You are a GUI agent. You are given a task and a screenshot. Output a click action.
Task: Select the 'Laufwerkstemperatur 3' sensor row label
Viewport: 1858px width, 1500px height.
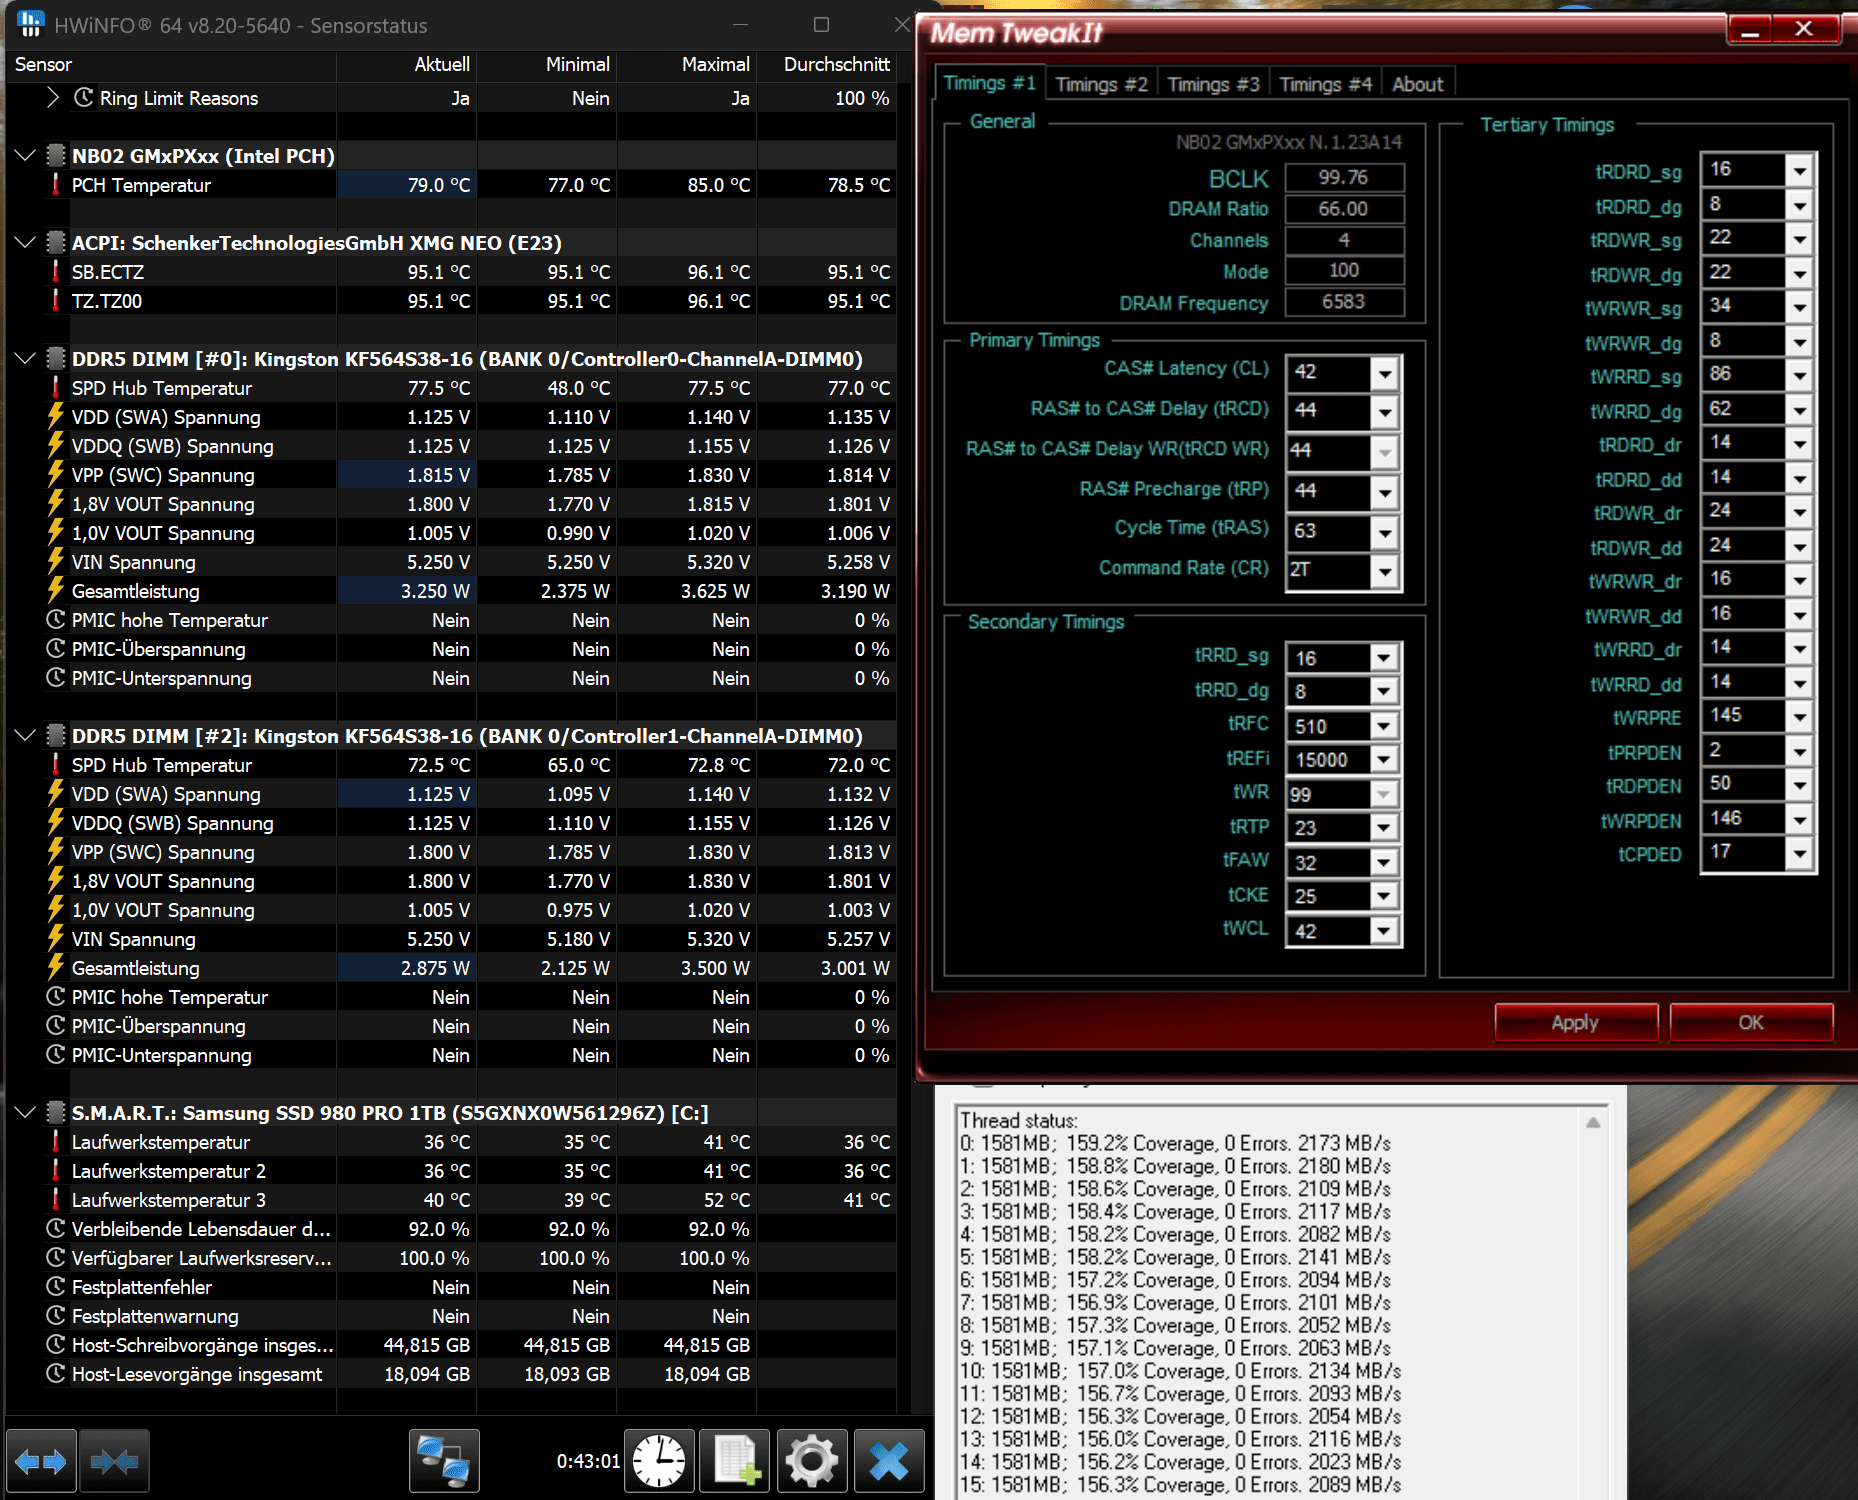click(169, 1200)
